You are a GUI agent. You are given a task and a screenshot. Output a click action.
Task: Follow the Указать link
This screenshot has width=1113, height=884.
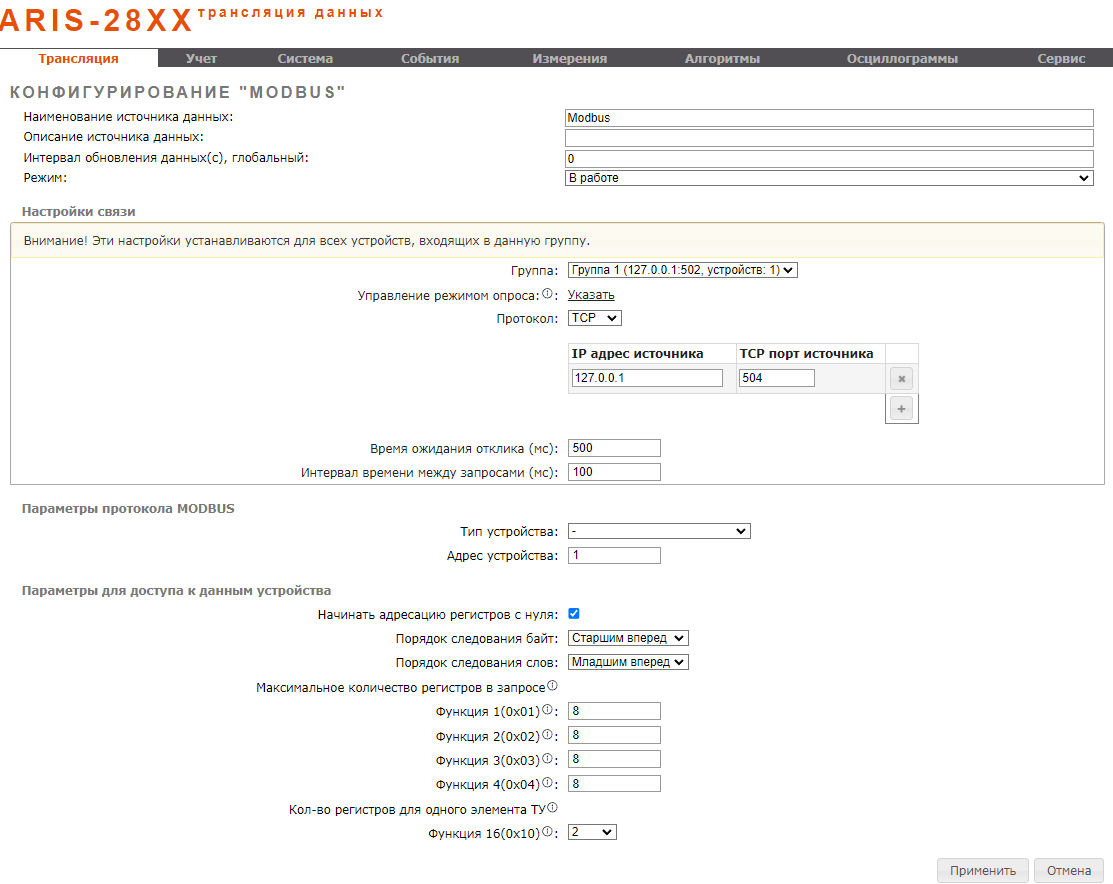point(591,295)
